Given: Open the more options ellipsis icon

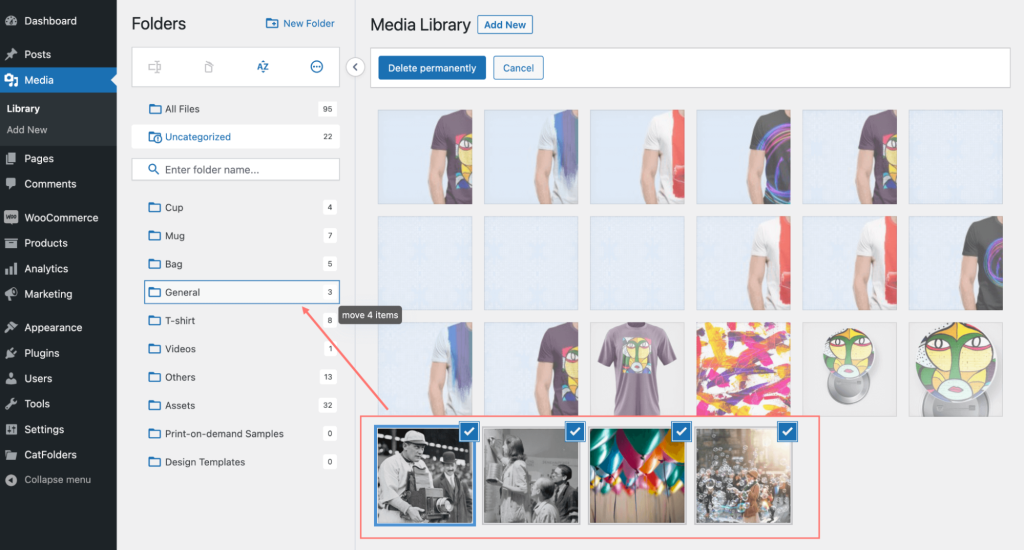Looking at the screenshot, I should 317,67.
